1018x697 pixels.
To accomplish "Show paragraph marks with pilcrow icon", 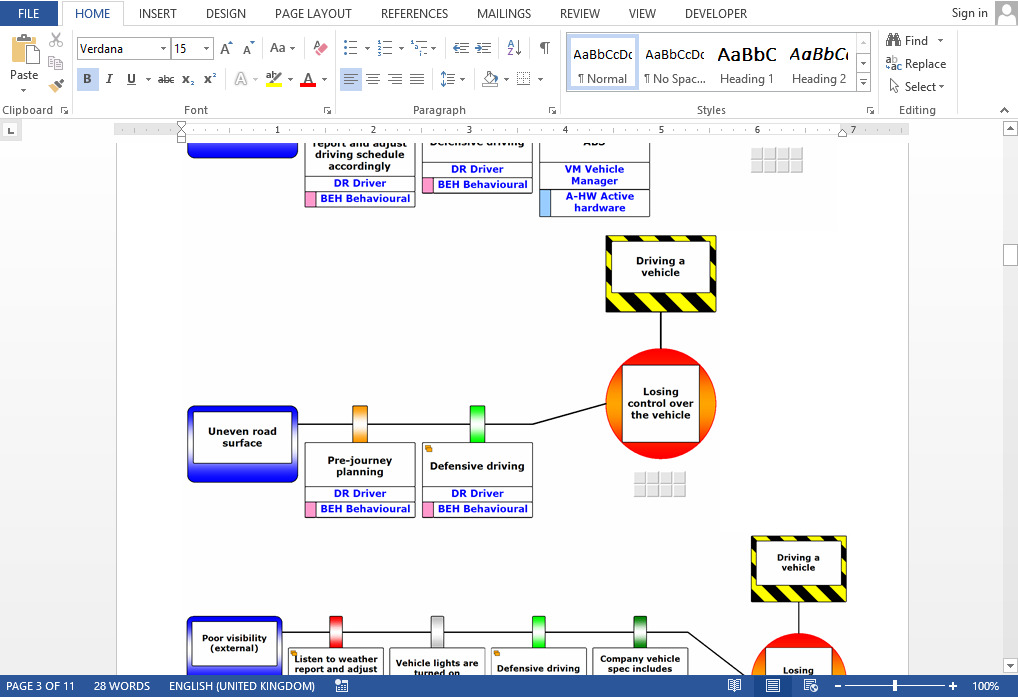I will click(x=544, y=48).
